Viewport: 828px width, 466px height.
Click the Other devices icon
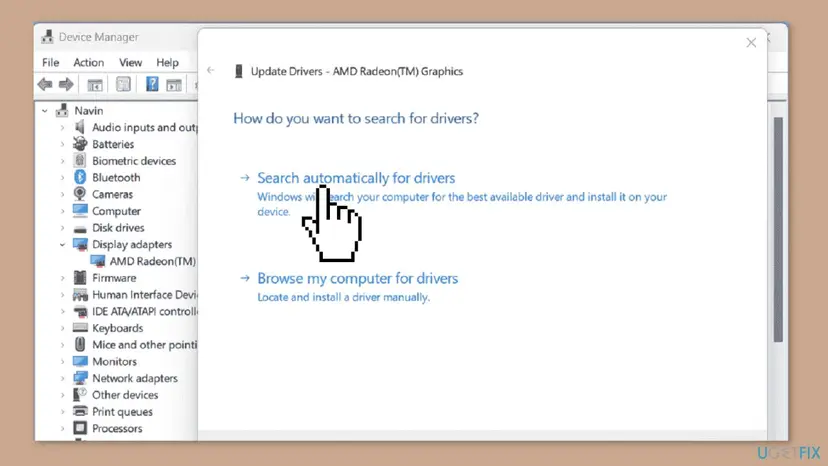(x=80, y=395)
